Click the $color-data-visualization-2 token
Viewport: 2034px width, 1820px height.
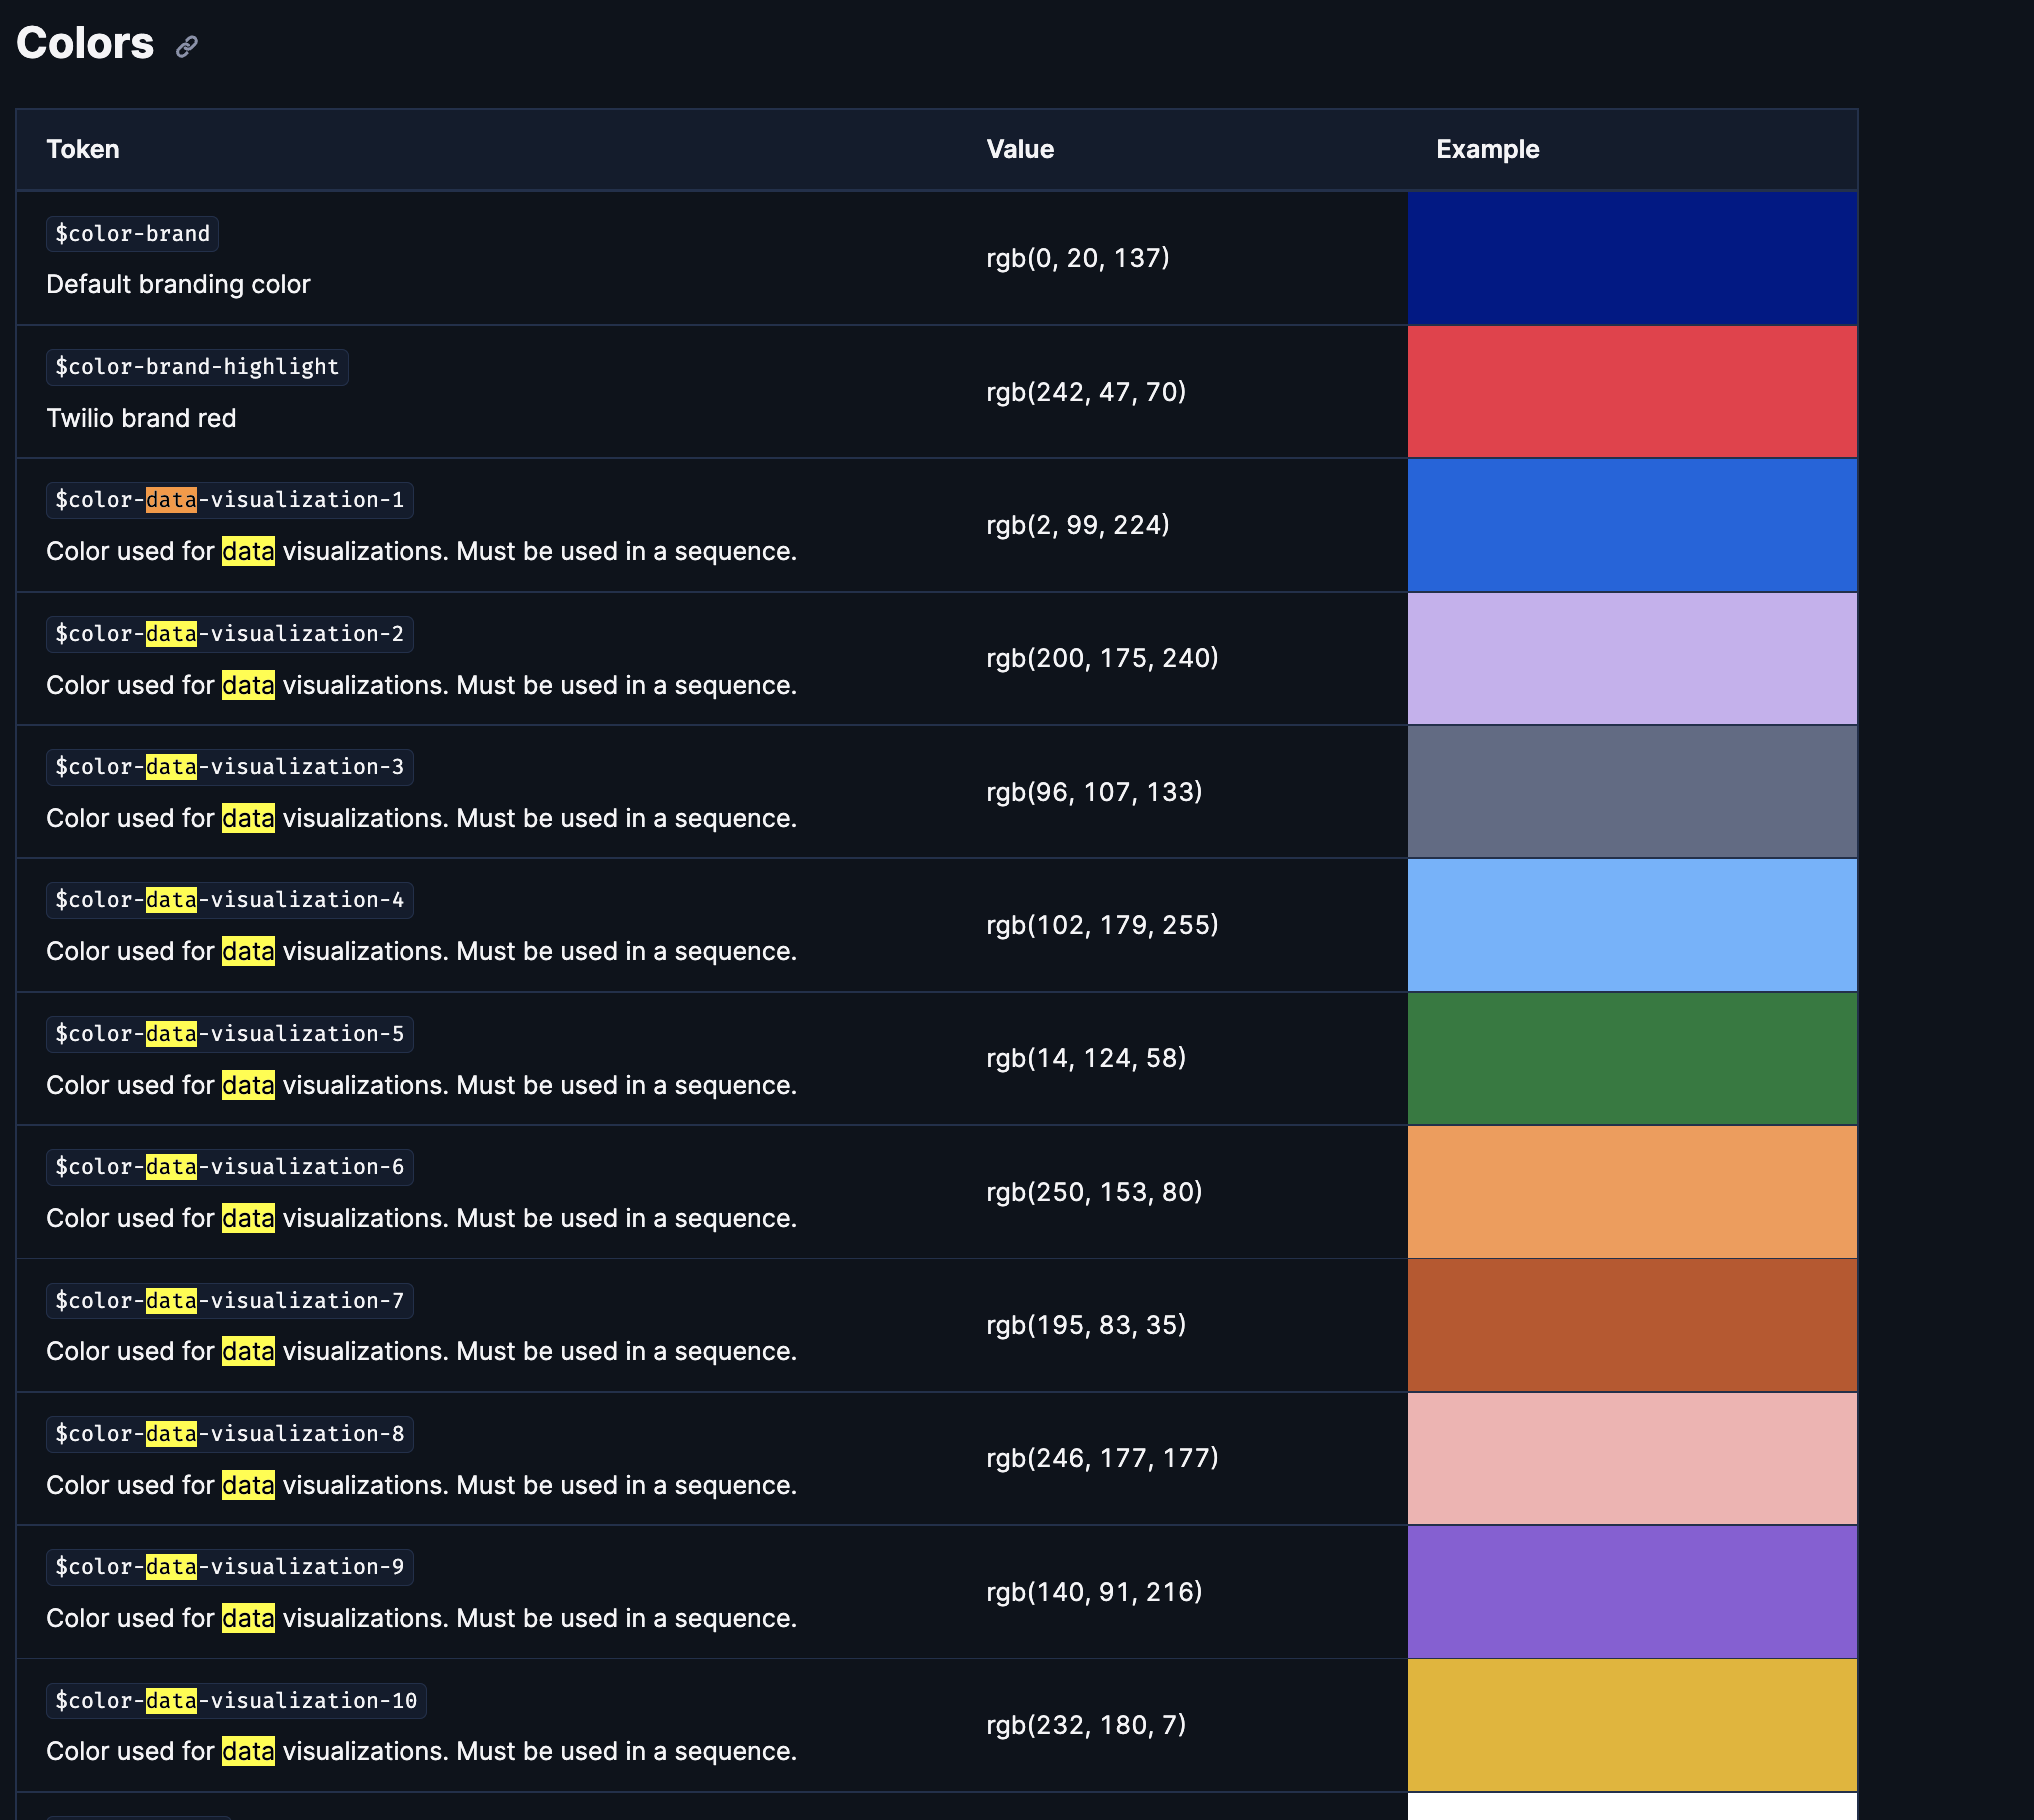pos(230,634)
